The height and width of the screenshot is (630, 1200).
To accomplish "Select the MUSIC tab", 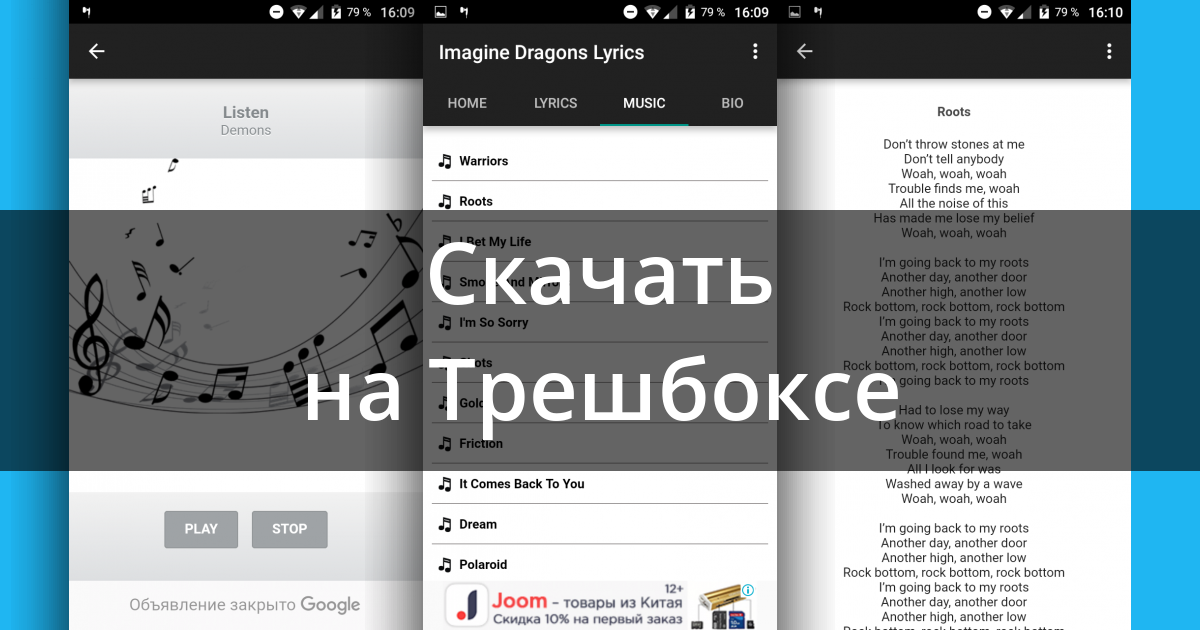I will point(644,103).
